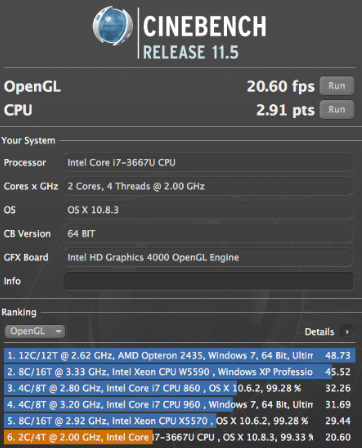Select the Xeon W5590 ranking entry
Image resolution: width=362 pixels, height=448 pixels.
[x=180, y=372]
